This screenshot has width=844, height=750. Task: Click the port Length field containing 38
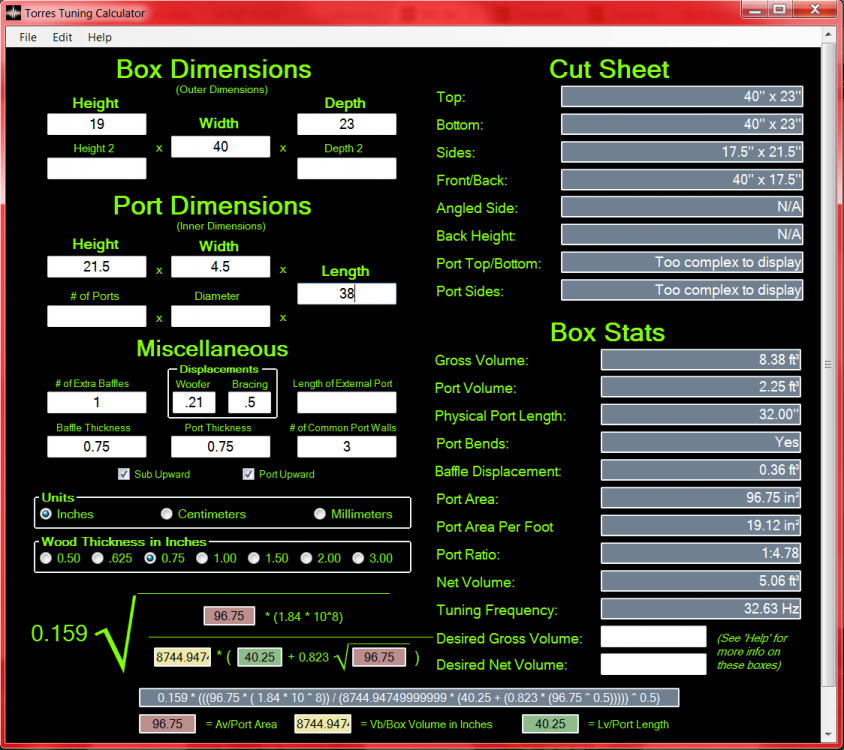point(347,294)
